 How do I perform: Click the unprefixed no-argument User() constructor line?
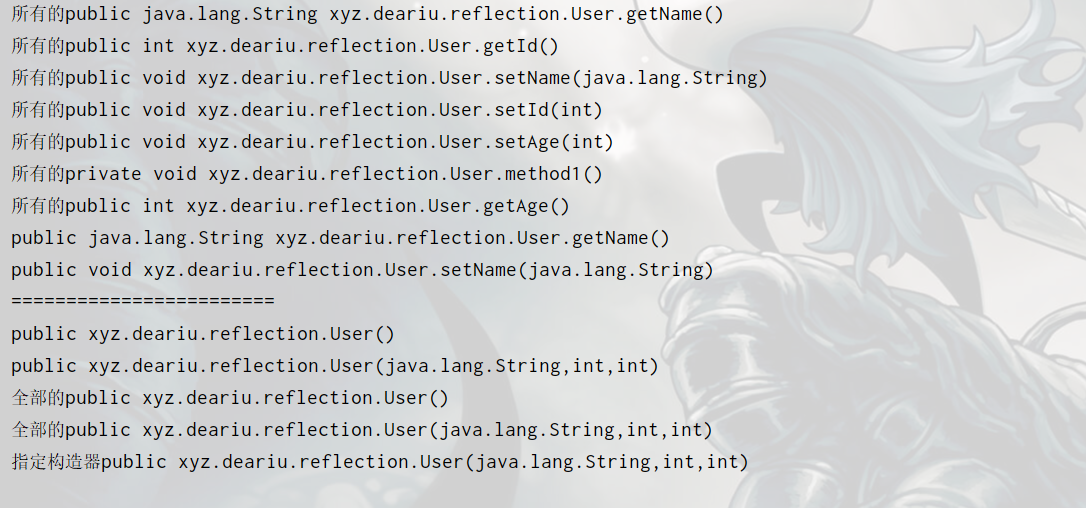click(x=203, y=334)
